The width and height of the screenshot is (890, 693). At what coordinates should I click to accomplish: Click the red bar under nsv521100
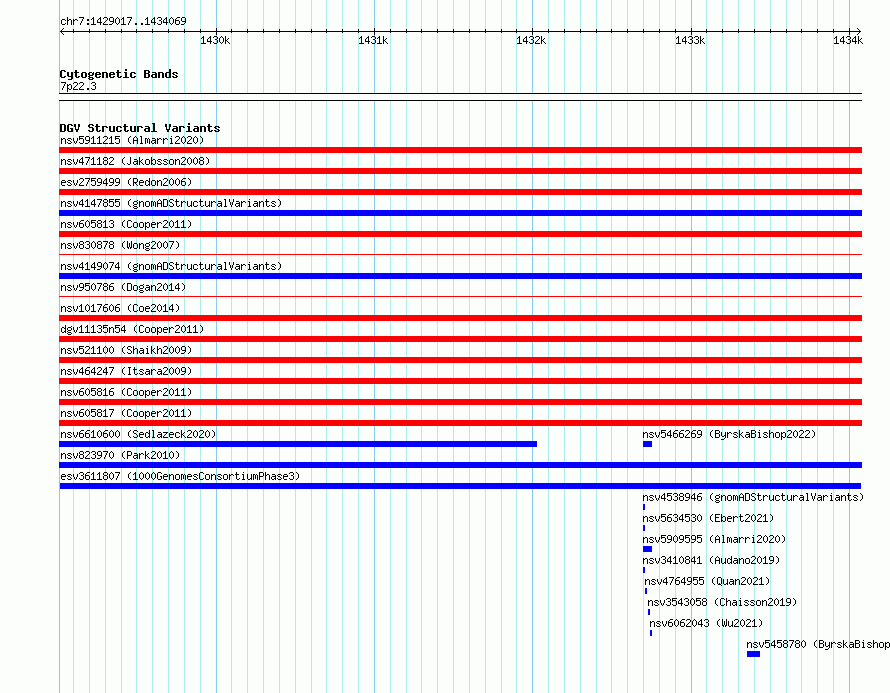[x=460, y=360]
